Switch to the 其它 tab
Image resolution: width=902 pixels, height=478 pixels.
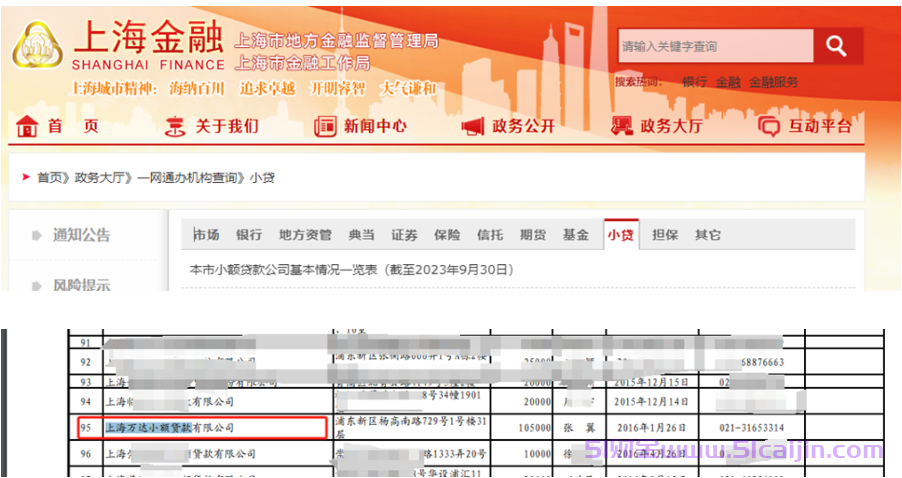[708, 235]
